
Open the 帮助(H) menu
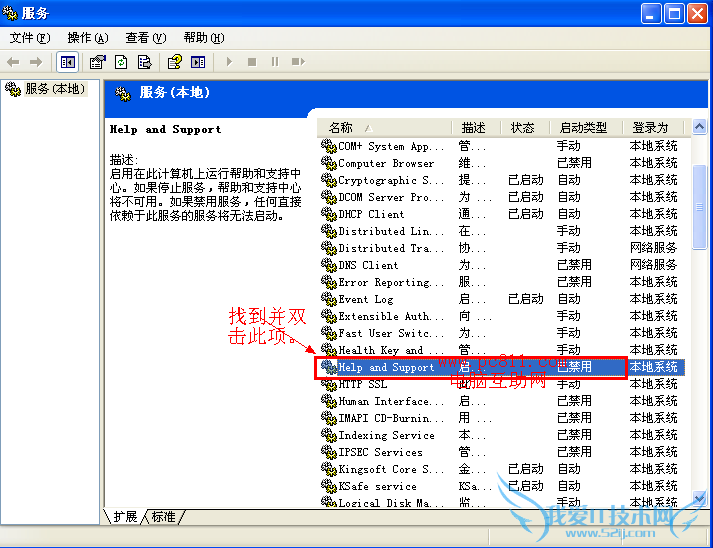(x=204, y=38)
